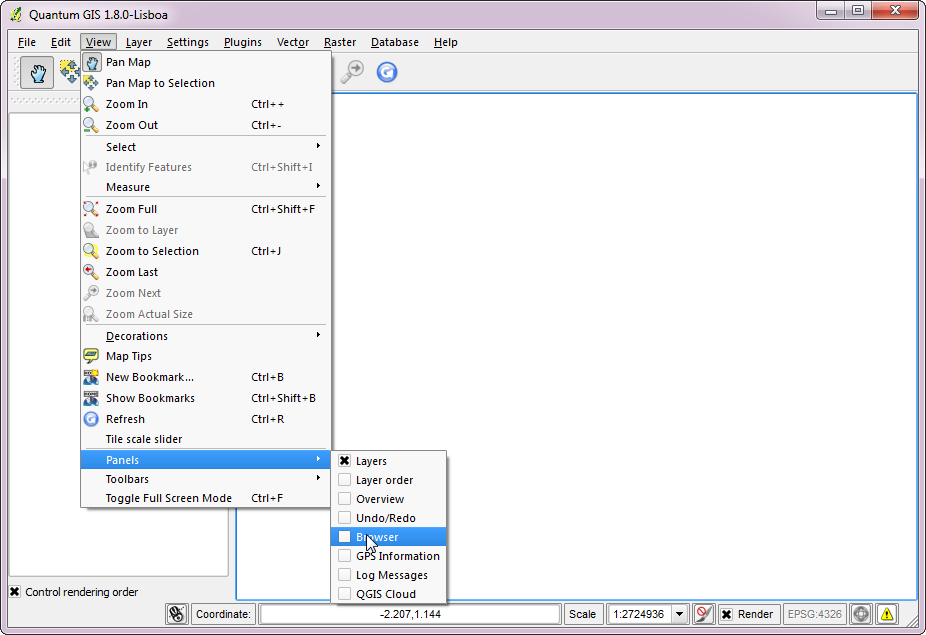Click the New Bookmark icon
Viewport: 926px width, 635px height.
click(x=91, y=377)
